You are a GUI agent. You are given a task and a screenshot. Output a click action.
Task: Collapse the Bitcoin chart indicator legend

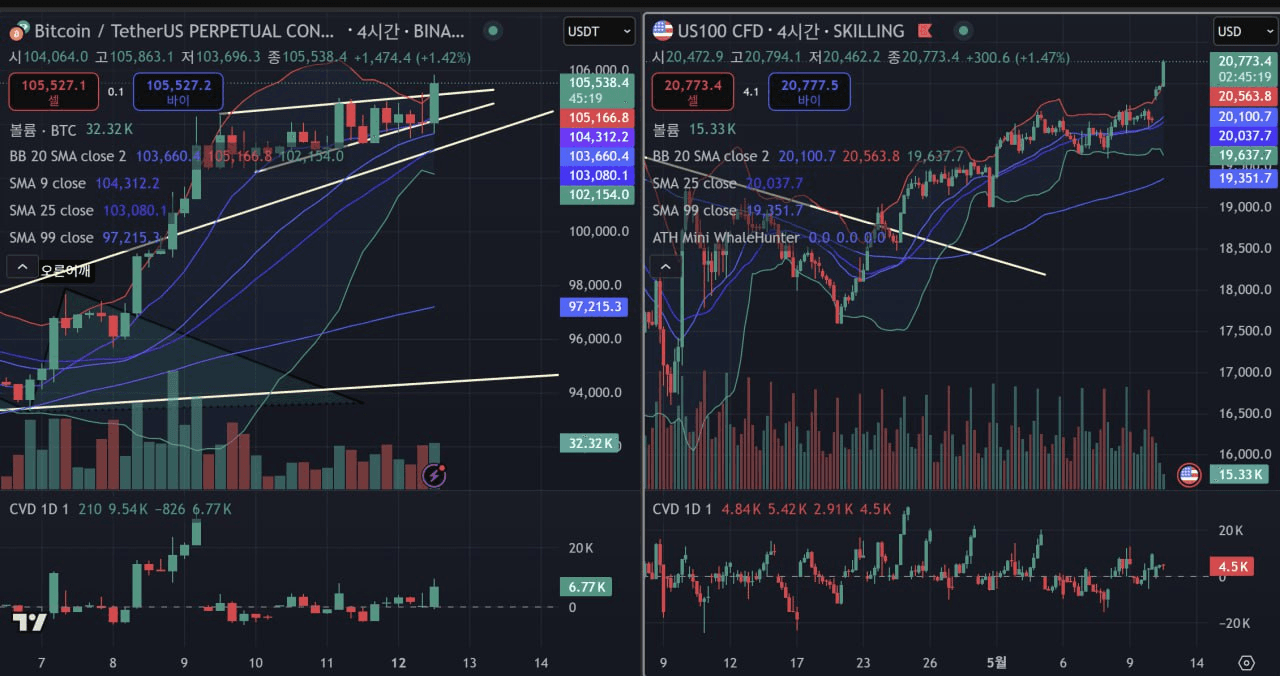tap(22, 266)
